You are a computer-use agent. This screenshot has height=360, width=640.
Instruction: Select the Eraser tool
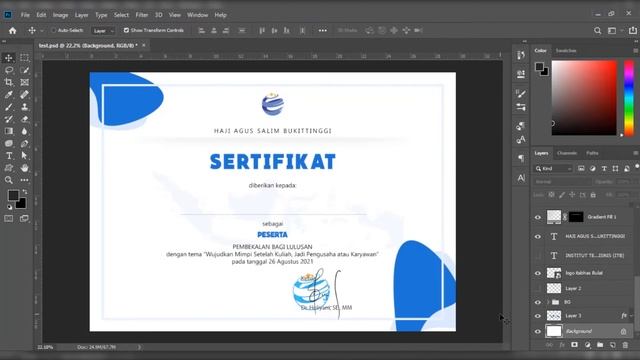point(24,119)
